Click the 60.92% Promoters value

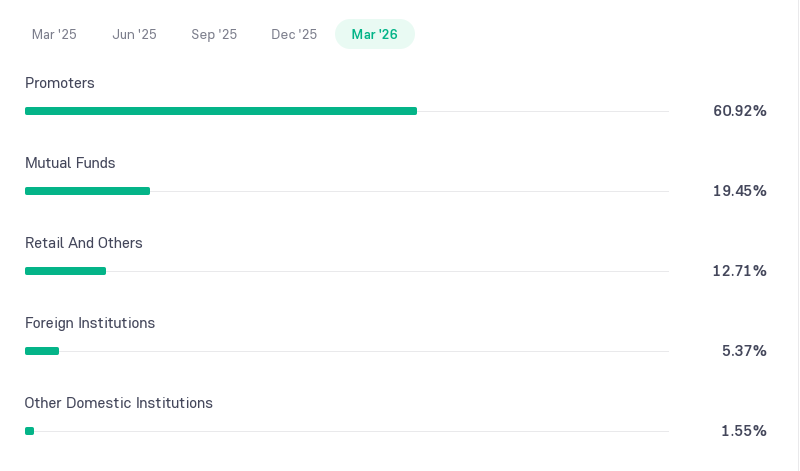[x=739, y=111]
